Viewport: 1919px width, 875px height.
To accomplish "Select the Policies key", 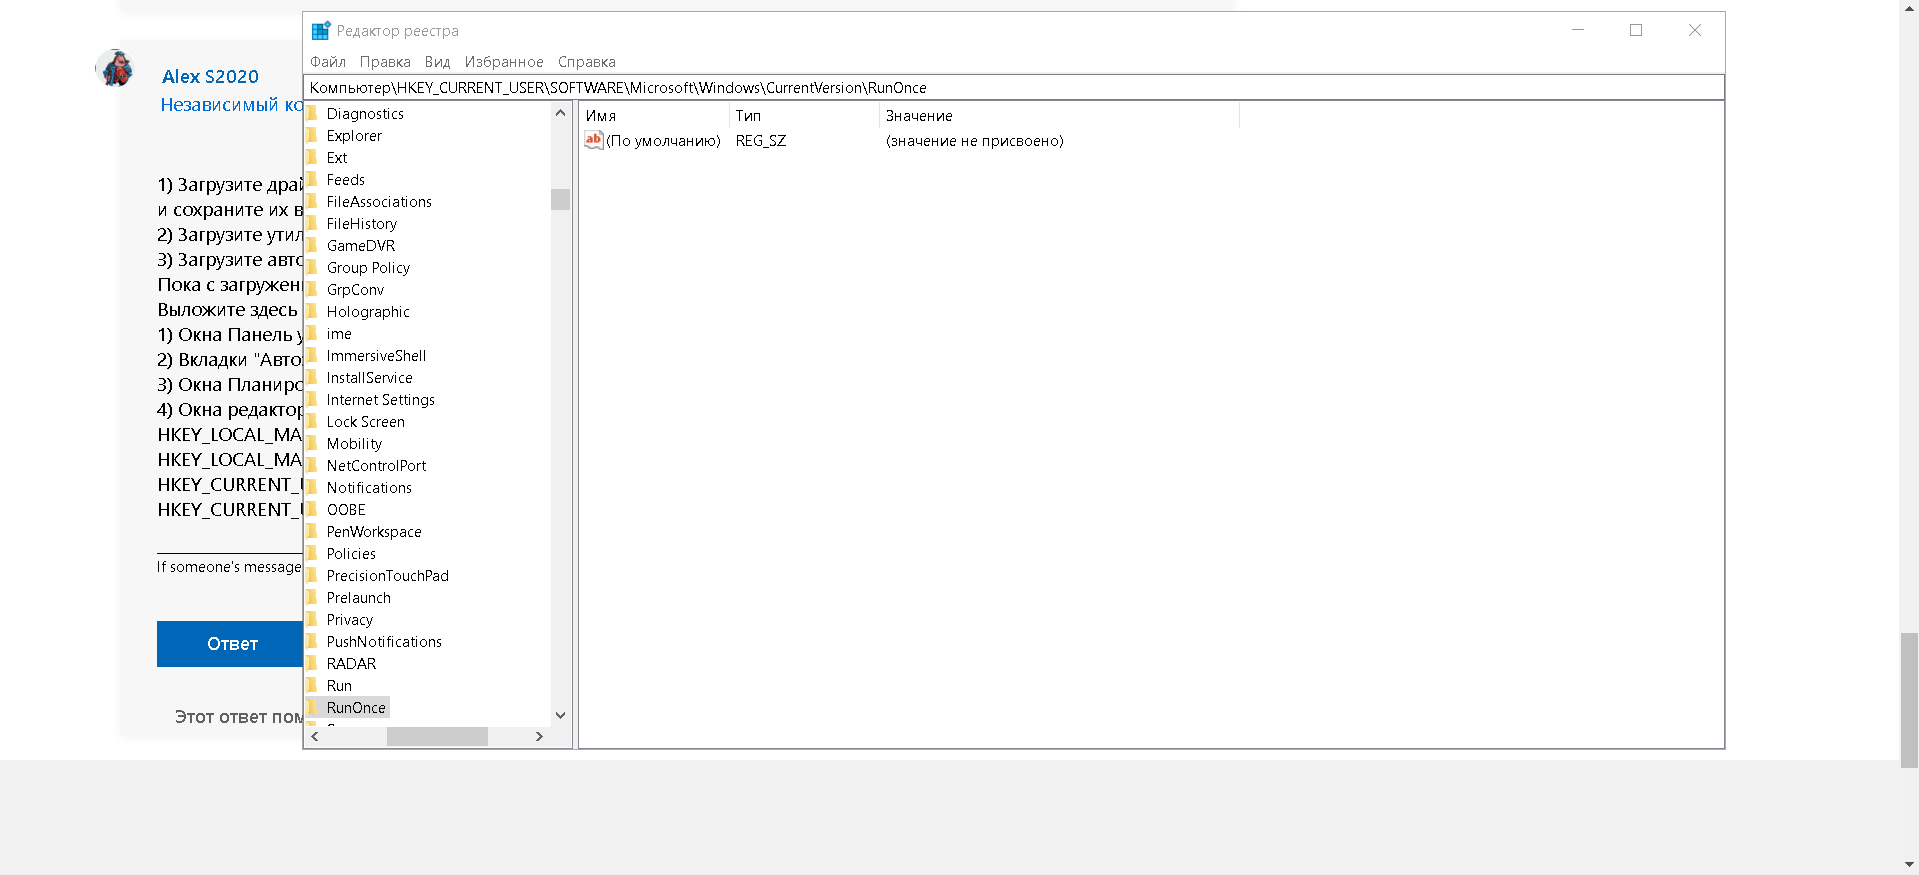I will pos(351,554).
